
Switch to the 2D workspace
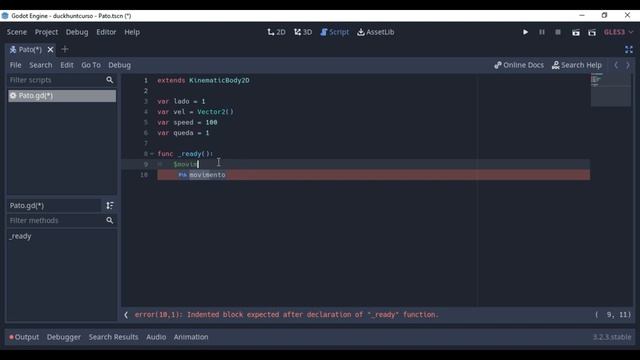coord(276,32)
